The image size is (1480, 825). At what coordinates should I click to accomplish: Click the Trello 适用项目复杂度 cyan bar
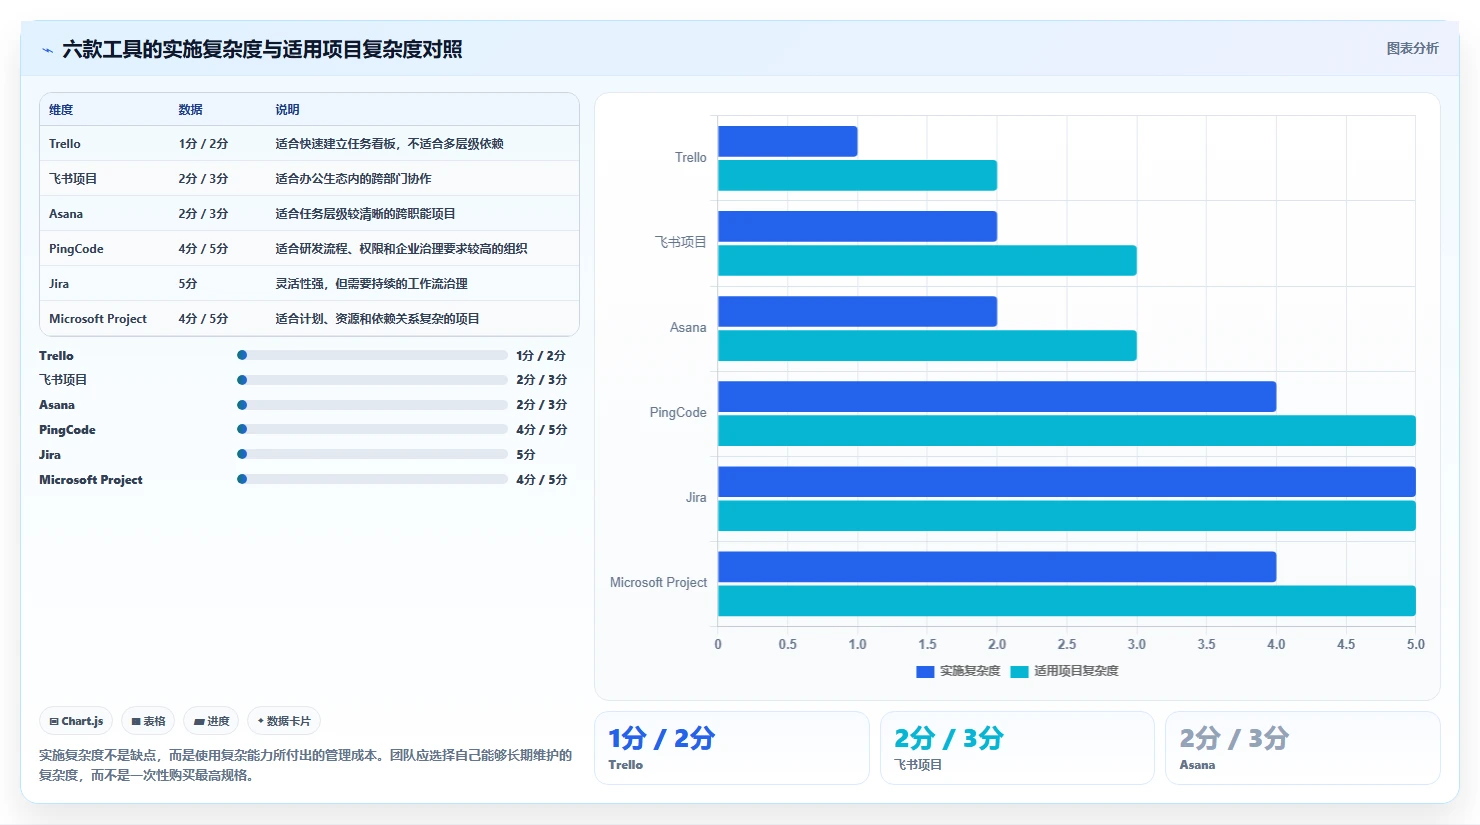pyautogui.click(x=858, y=175)
